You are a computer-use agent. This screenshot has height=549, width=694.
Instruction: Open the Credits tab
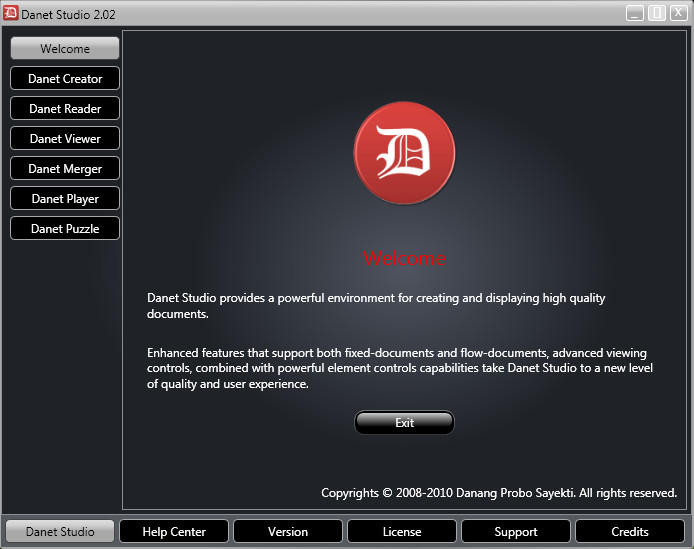point(630,531)
